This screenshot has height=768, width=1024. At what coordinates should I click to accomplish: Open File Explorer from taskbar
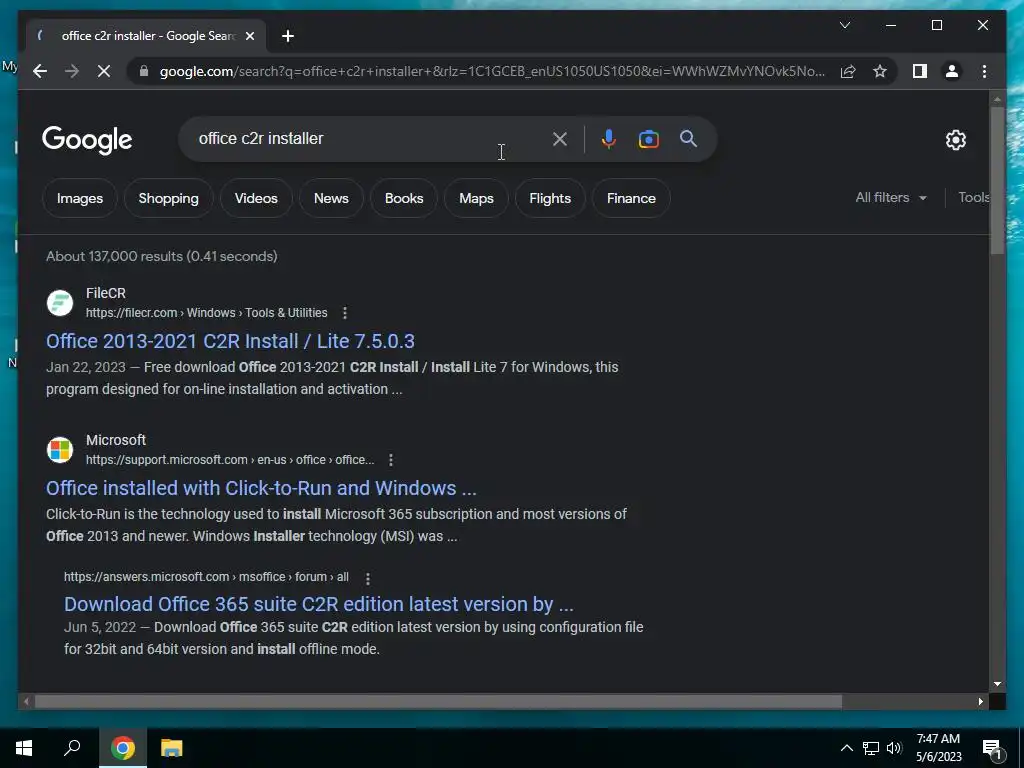tap(172, 748)
